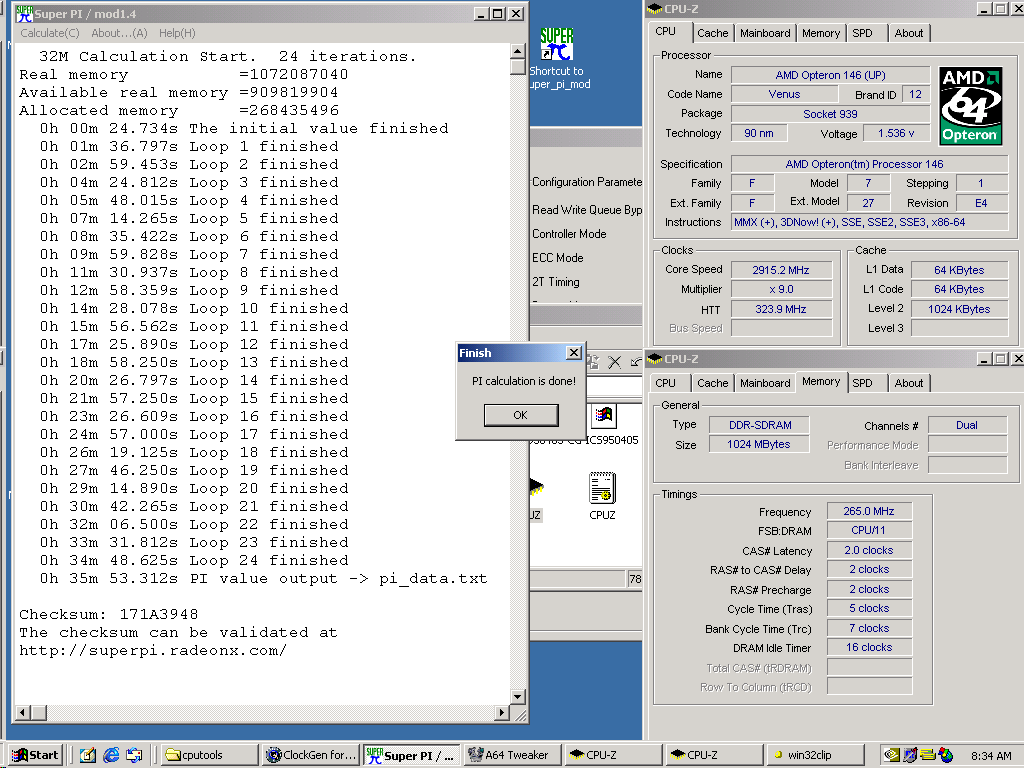
Task: Click the Cycle Time (Tras) value '5 clocks'
Action: pyautogui.click(x=869, y=609)
